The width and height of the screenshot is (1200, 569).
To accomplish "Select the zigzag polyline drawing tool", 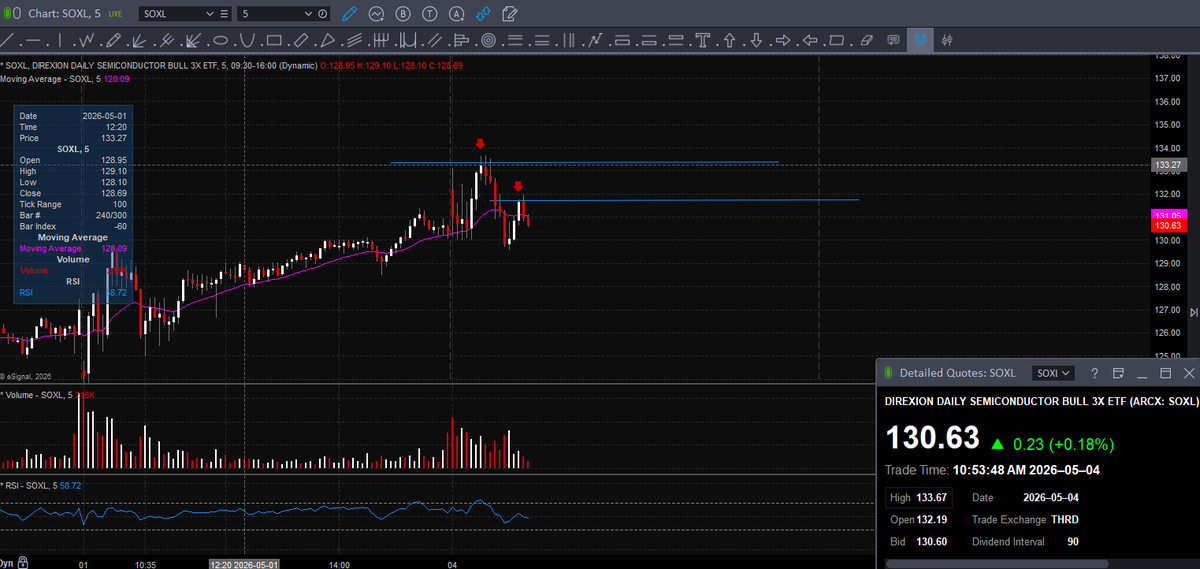I will pos(87,41).
